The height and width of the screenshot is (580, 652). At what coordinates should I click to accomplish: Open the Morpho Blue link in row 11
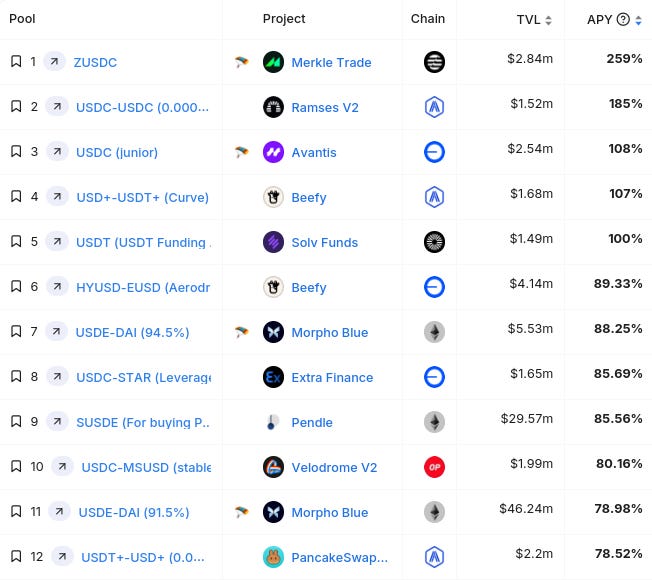[330, 513]
